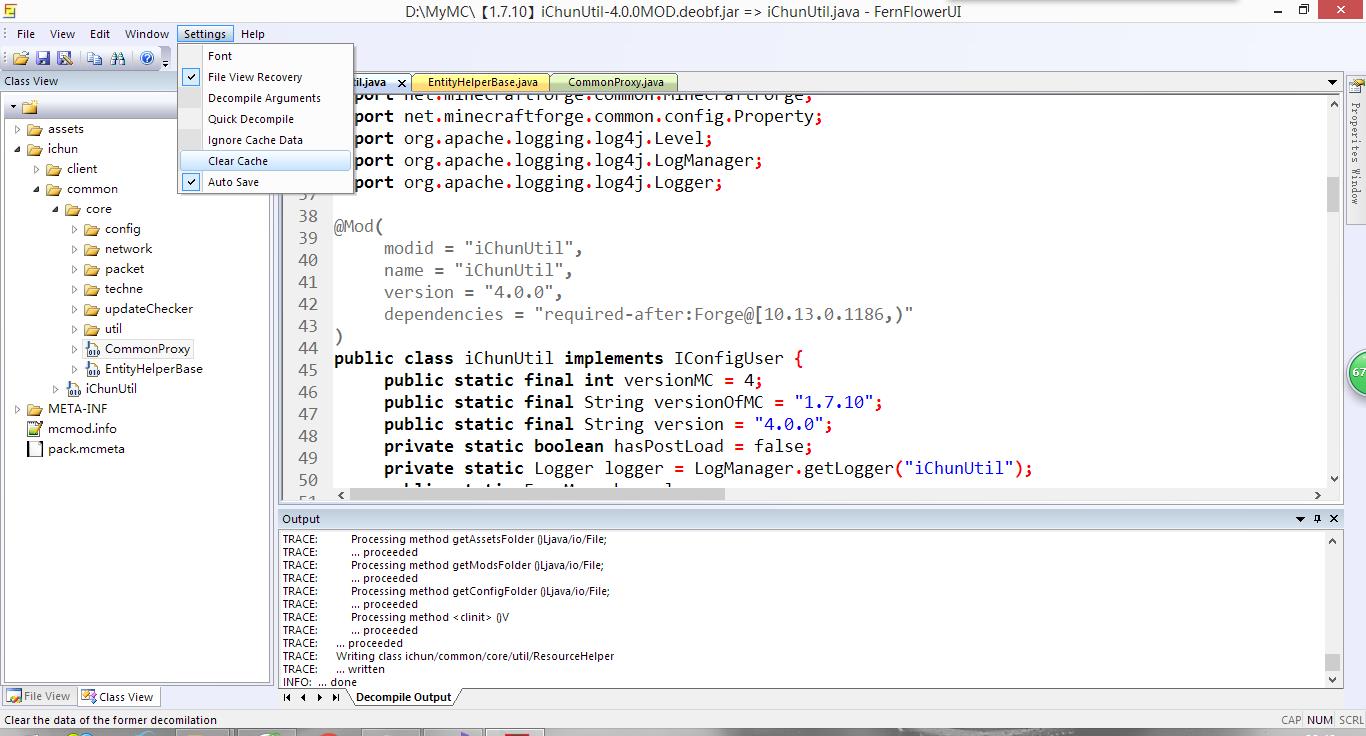This screenshot has width=1366, height=736.
Task: Open the Help menu
Action: pos(253,34)
